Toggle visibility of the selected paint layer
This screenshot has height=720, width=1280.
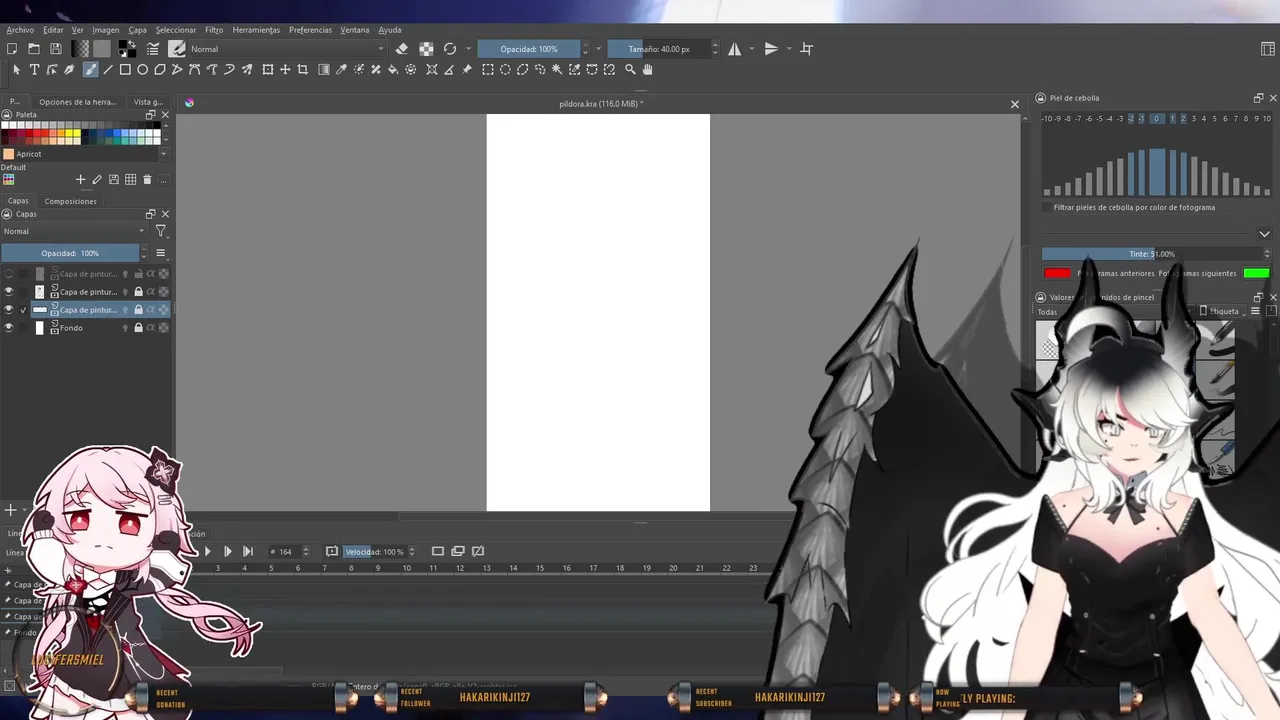[x=9, y=310]
